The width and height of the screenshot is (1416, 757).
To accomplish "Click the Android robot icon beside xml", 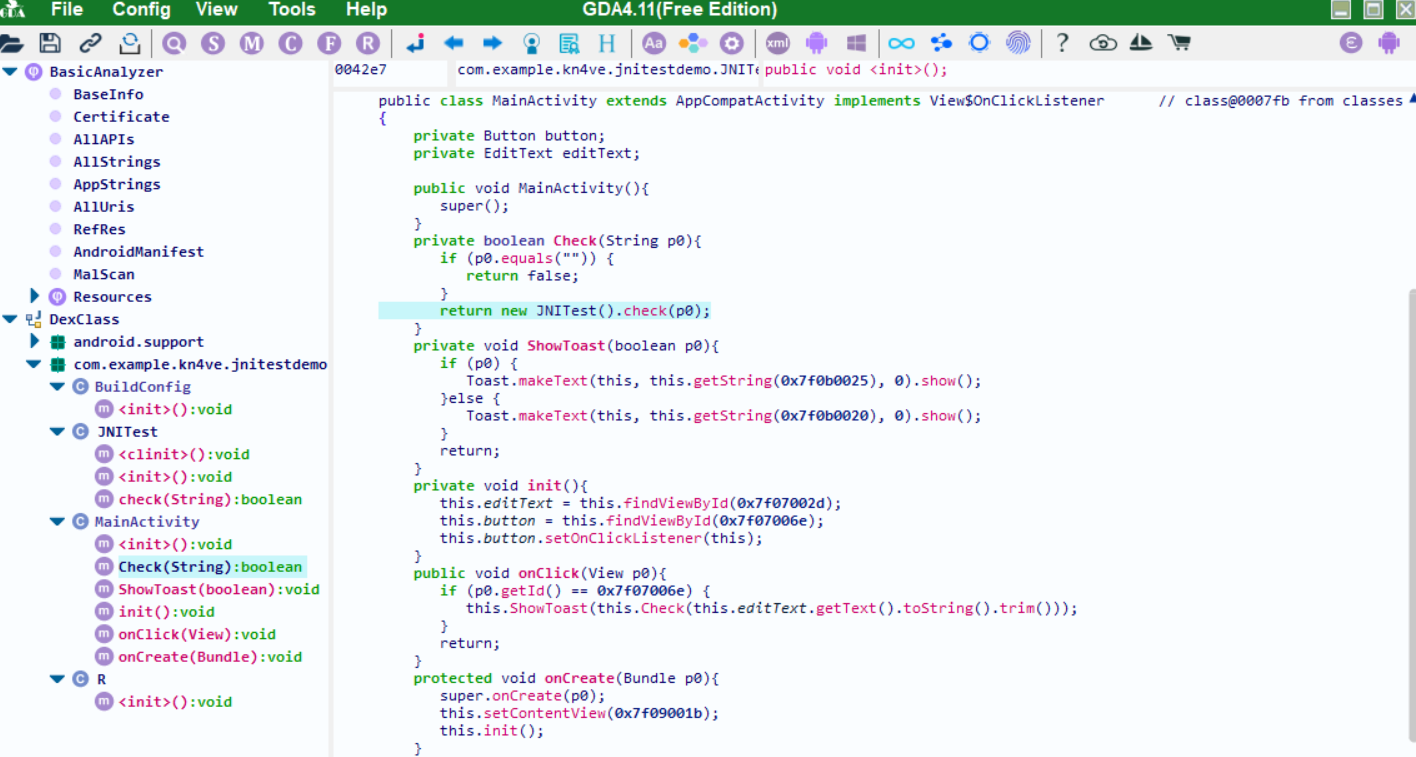I will point(817,43).
